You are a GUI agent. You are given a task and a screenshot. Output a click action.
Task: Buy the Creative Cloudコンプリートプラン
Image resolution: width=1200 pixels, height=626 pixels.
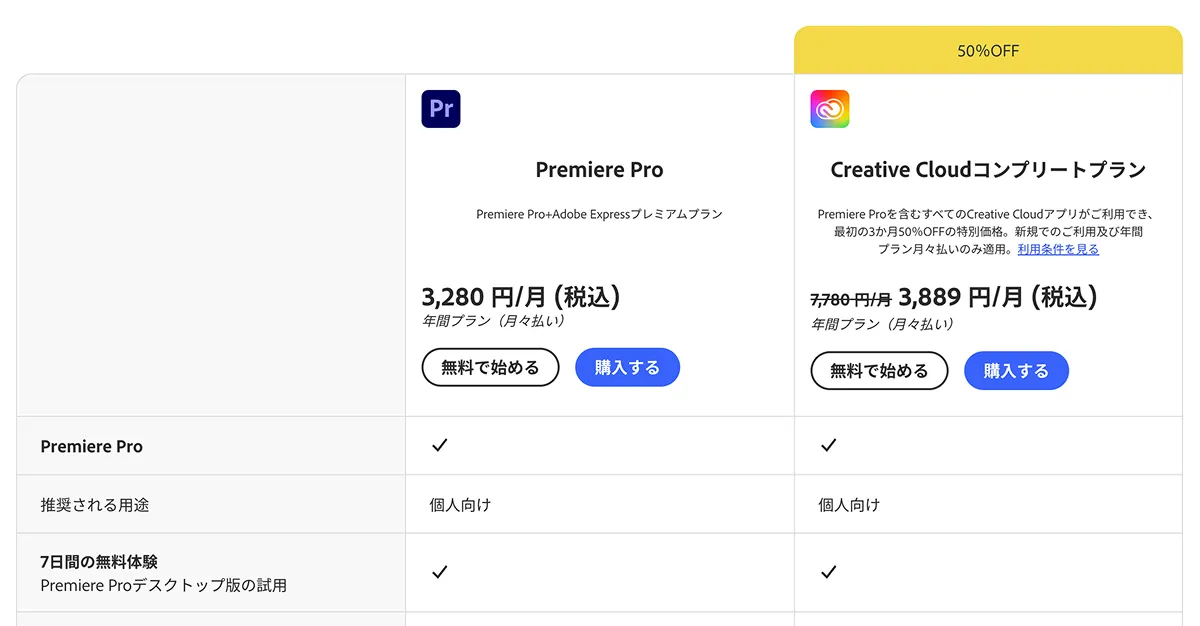tap(1016, 371)
